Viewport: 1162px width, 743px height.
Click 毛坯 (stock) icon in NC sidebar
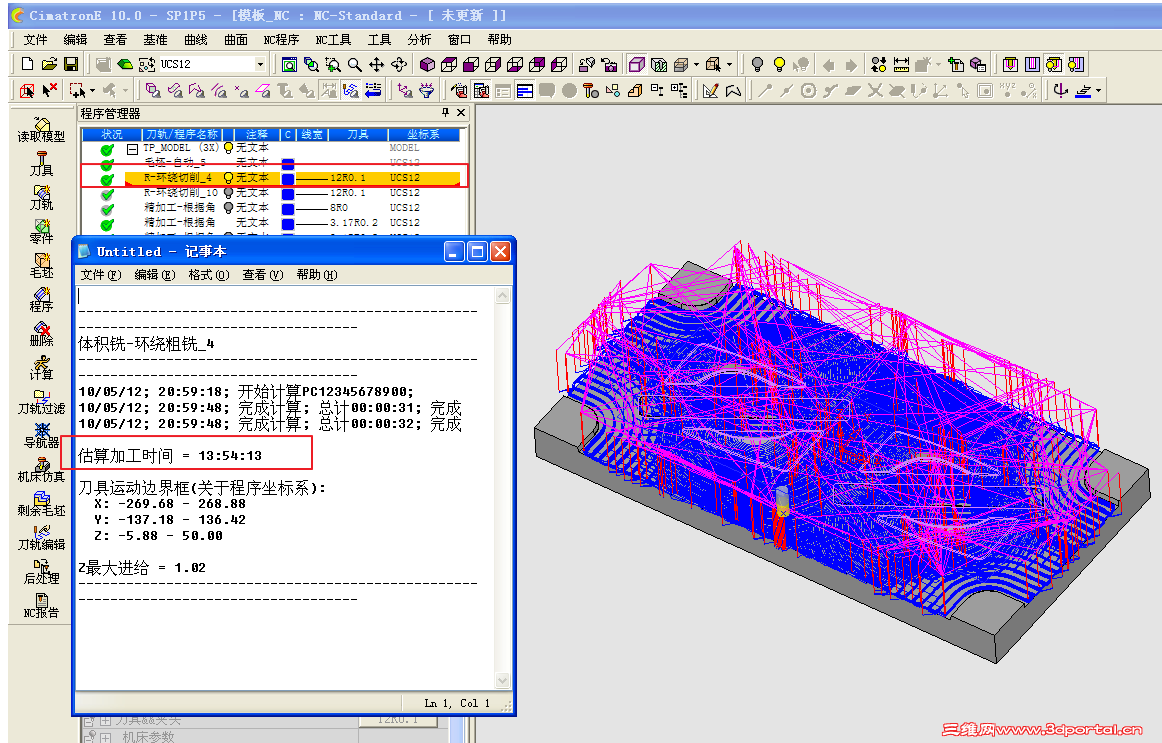click(x=42, y=265)
